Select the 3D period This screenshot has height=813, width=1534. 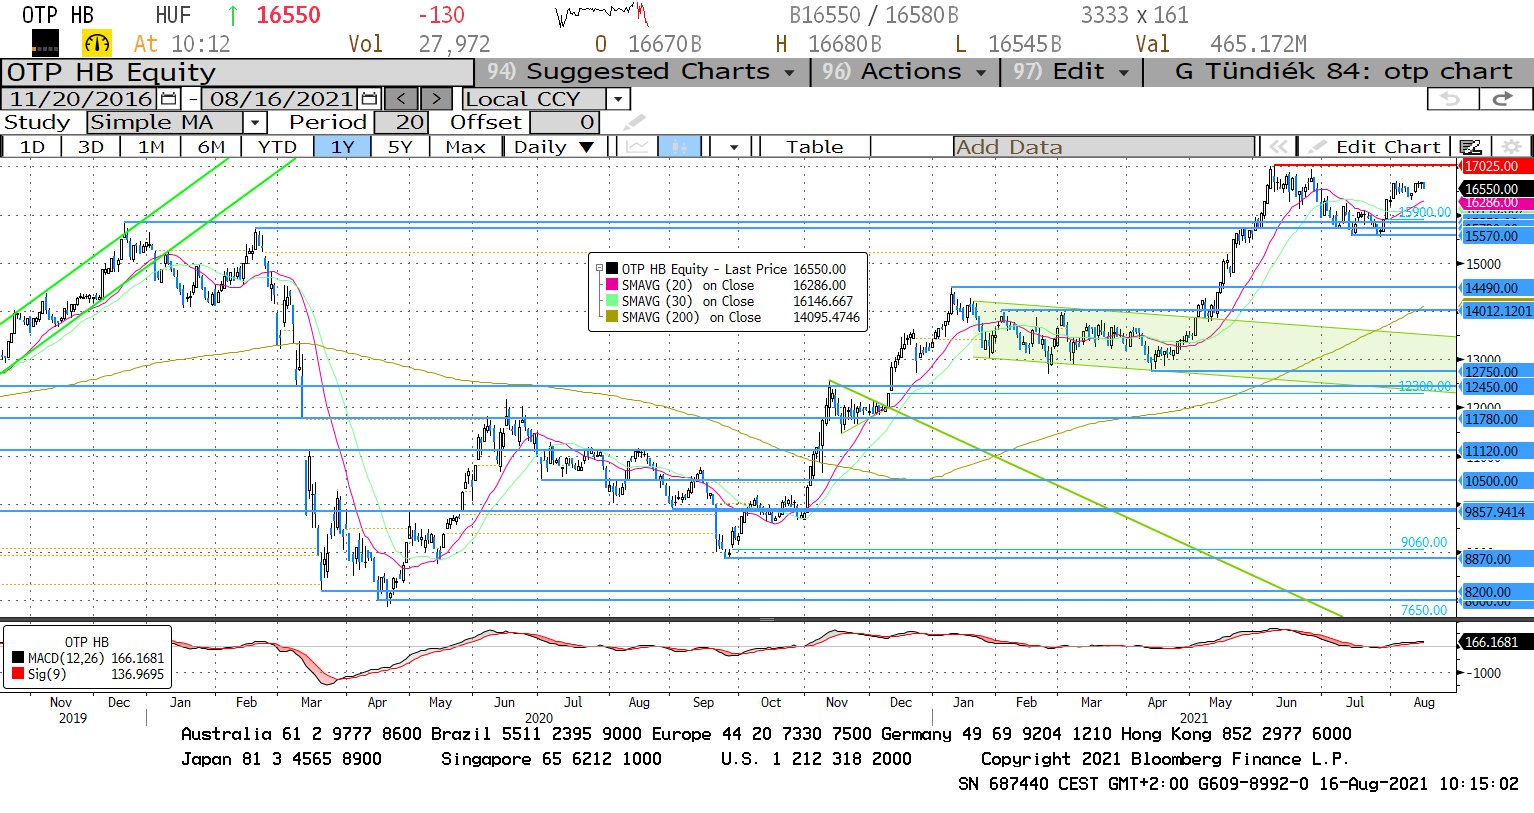[91, 147]
